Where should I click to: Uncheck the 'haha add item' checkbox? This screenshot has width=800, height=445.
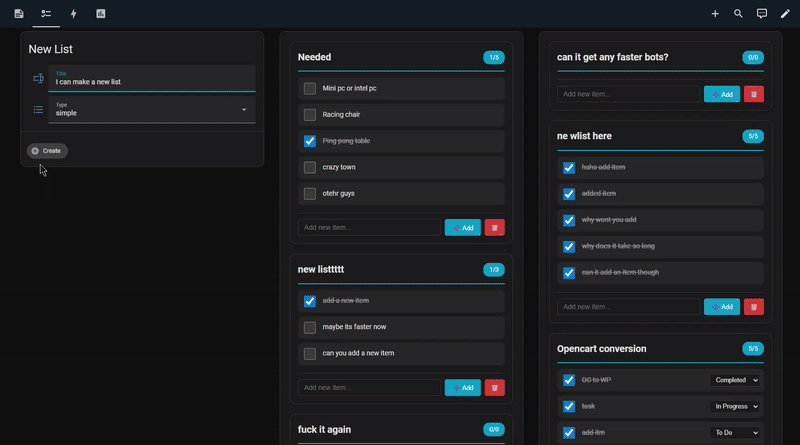(569, 167)
